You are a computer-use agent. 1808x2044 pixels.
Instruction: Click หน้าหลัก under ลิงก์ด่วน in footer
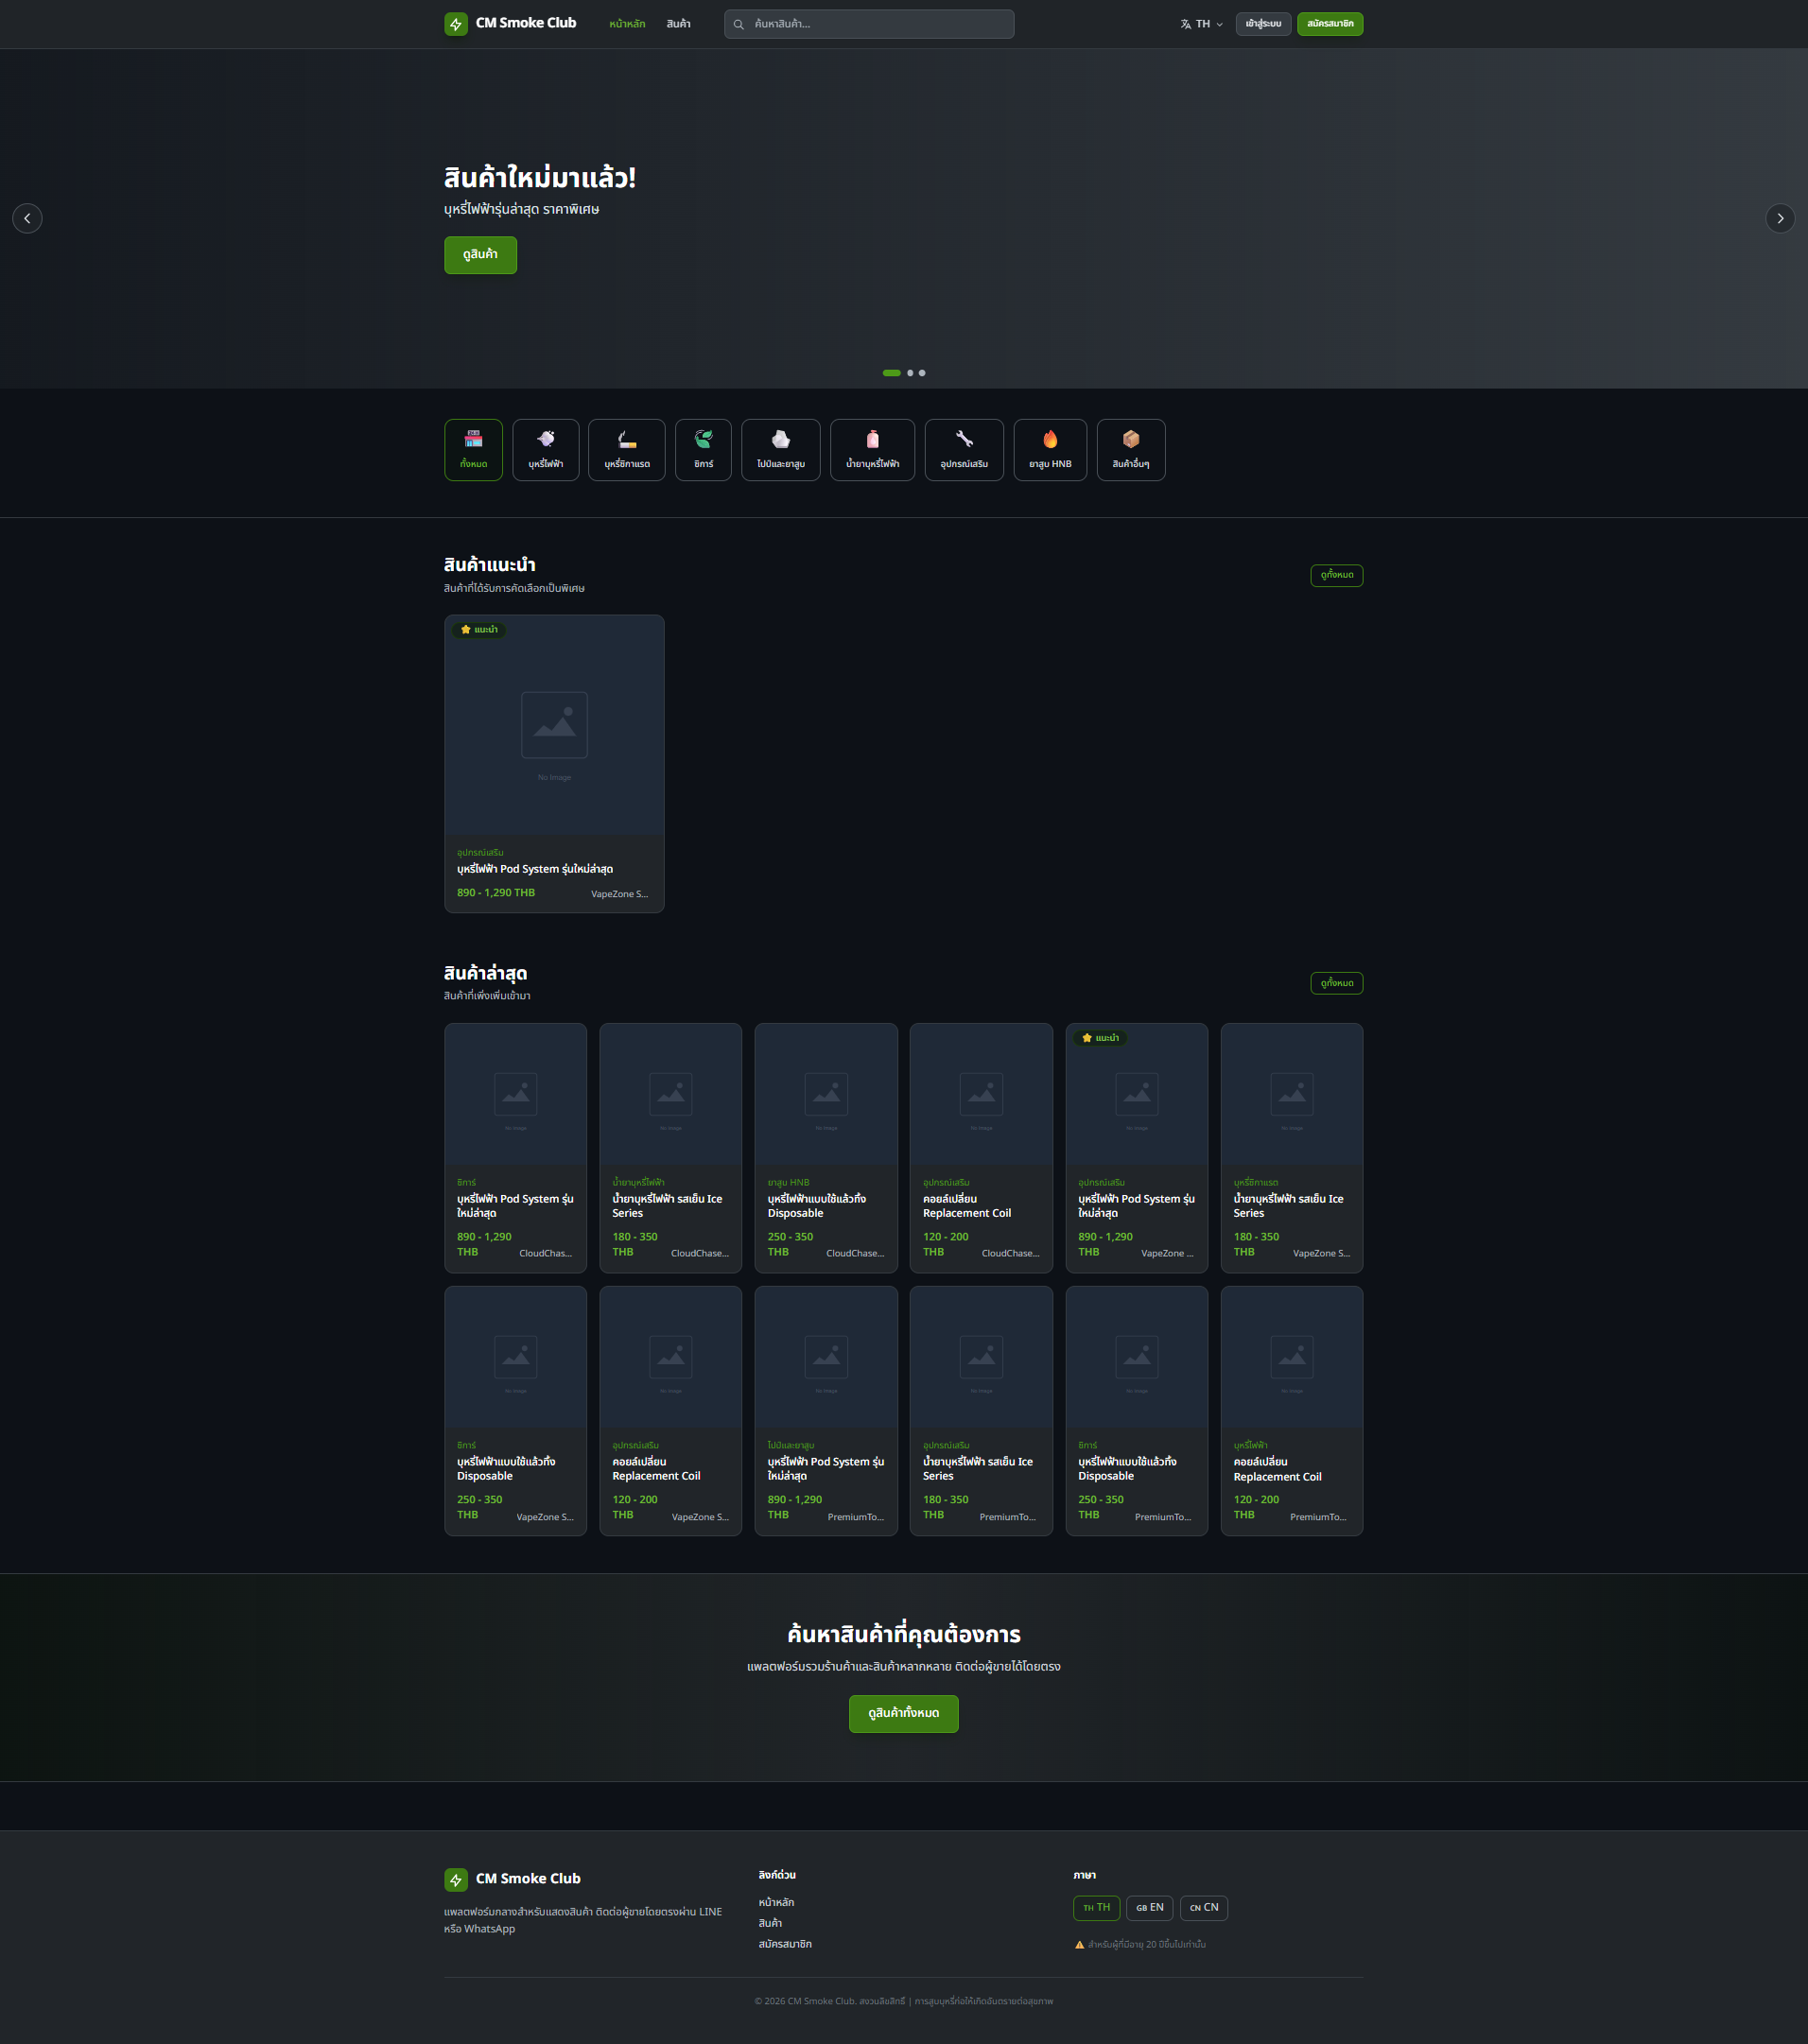coord(776,1903)
